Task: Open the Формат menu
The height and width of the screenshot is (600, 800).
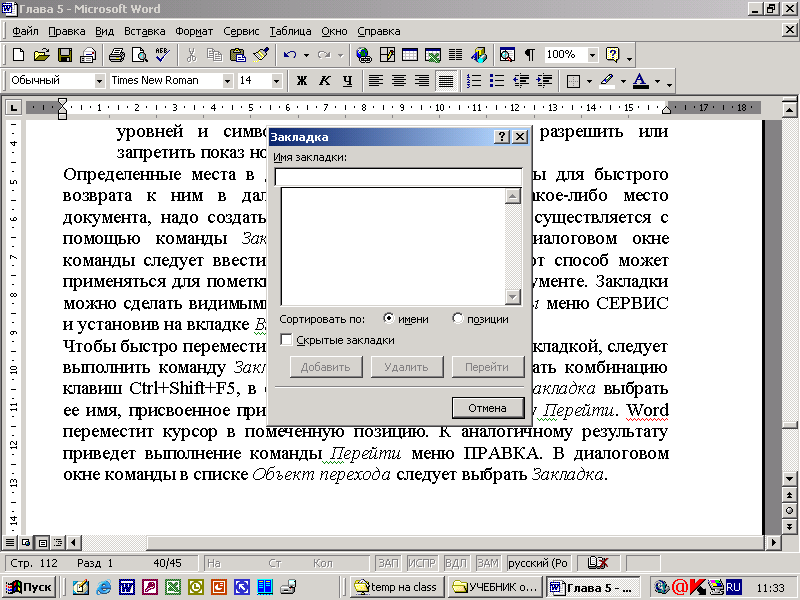Action: click(194, 31)
